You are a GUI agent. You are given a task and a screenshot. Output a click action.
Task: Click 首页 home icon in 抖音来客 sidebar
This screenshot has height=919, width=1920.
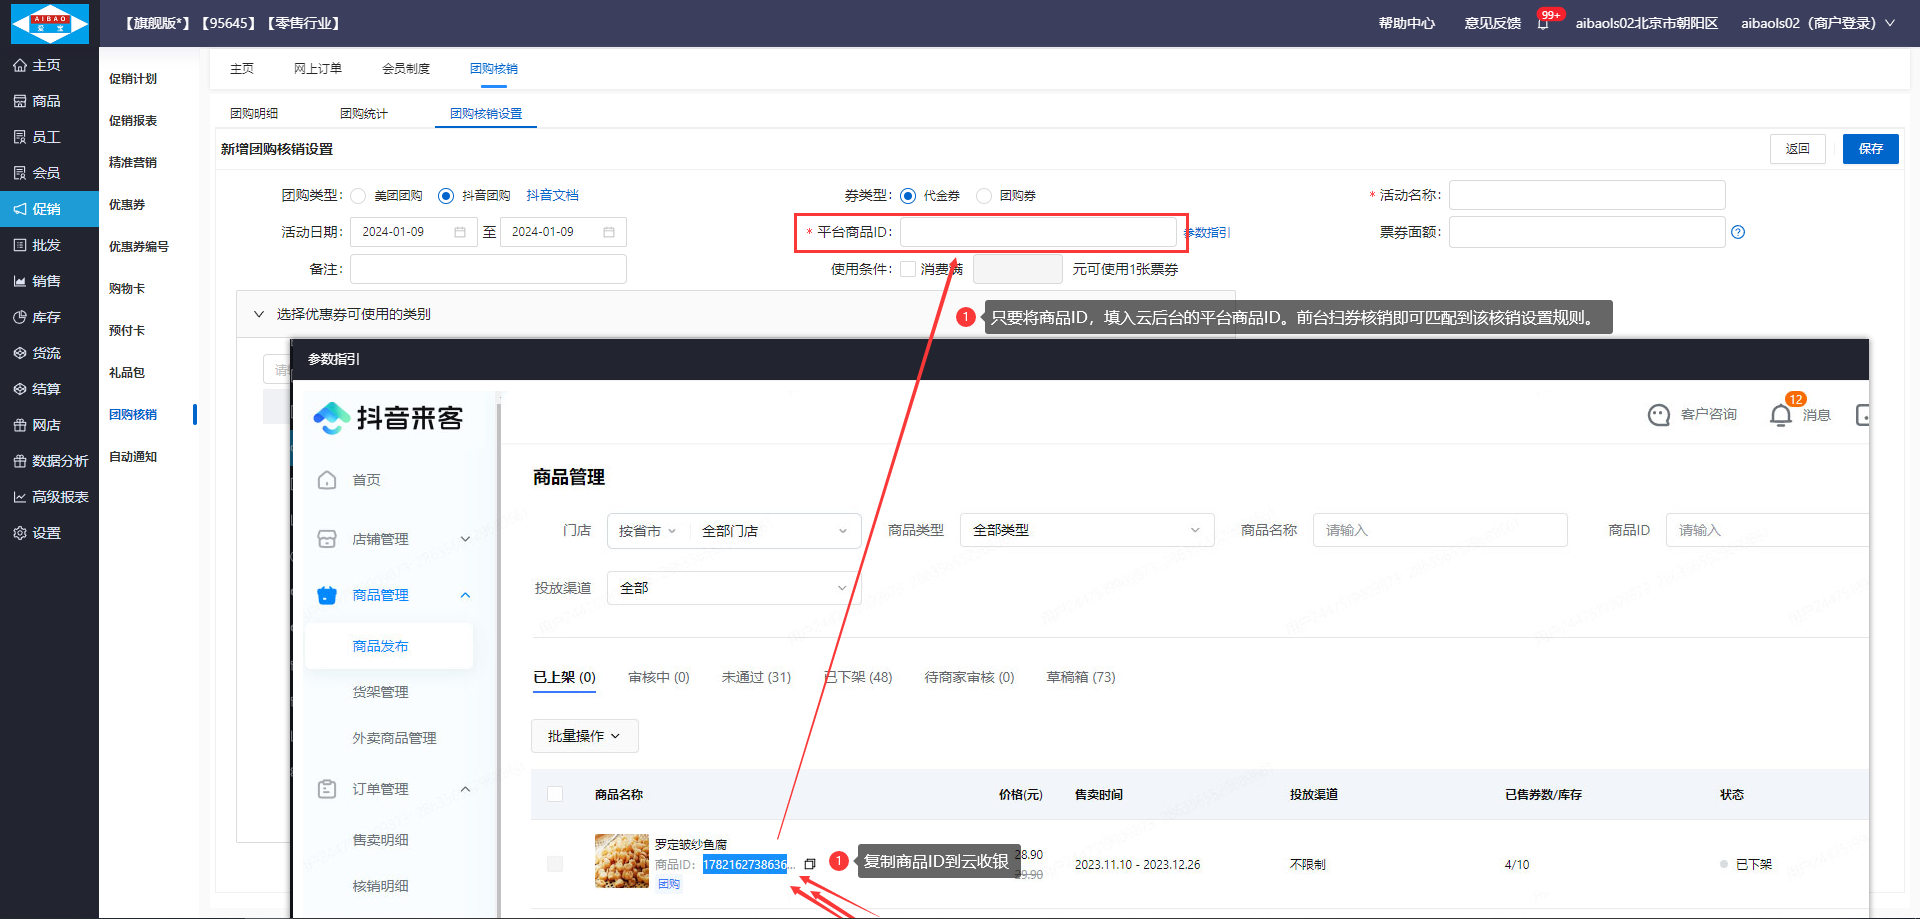pyautogui.click(x=327, y=480)
